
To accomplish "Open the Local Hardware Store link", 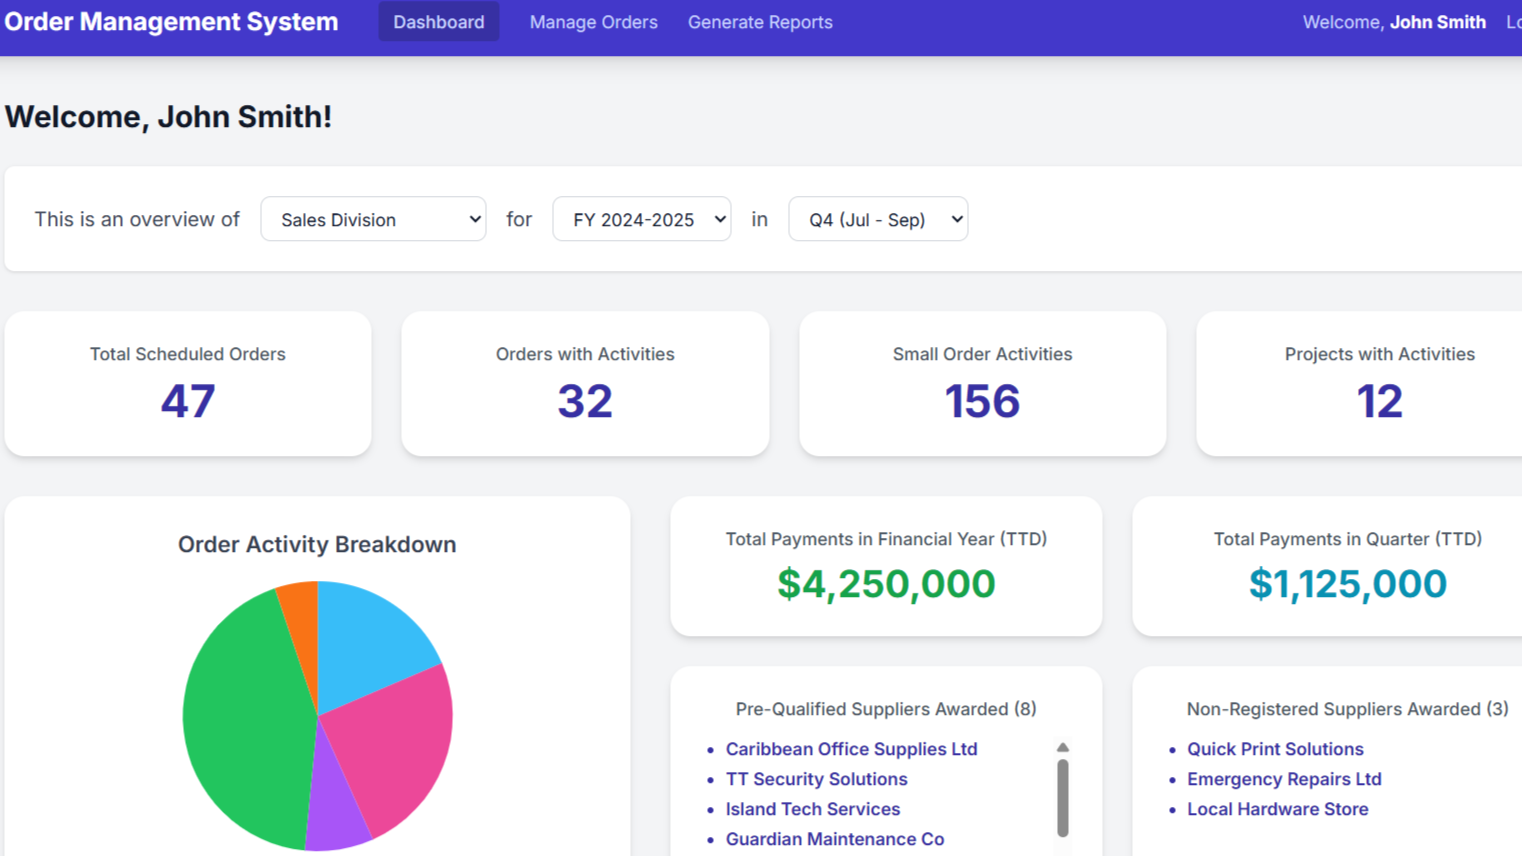I will 1277,808.
